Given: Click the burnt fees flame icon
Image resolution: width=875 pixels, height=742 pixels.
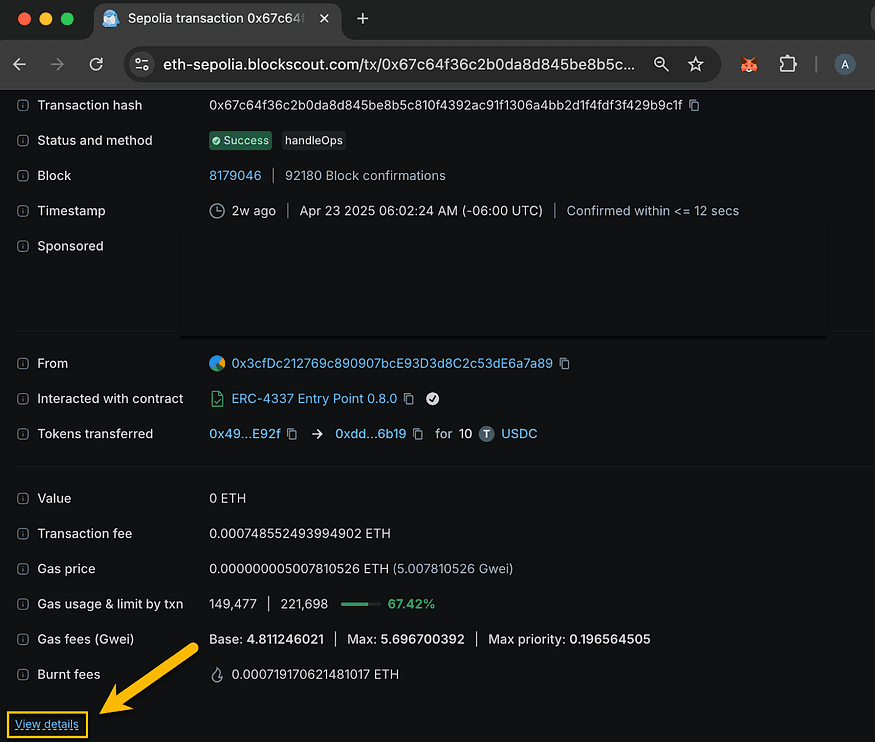Looking at the screenshot, I should (217, 674).
